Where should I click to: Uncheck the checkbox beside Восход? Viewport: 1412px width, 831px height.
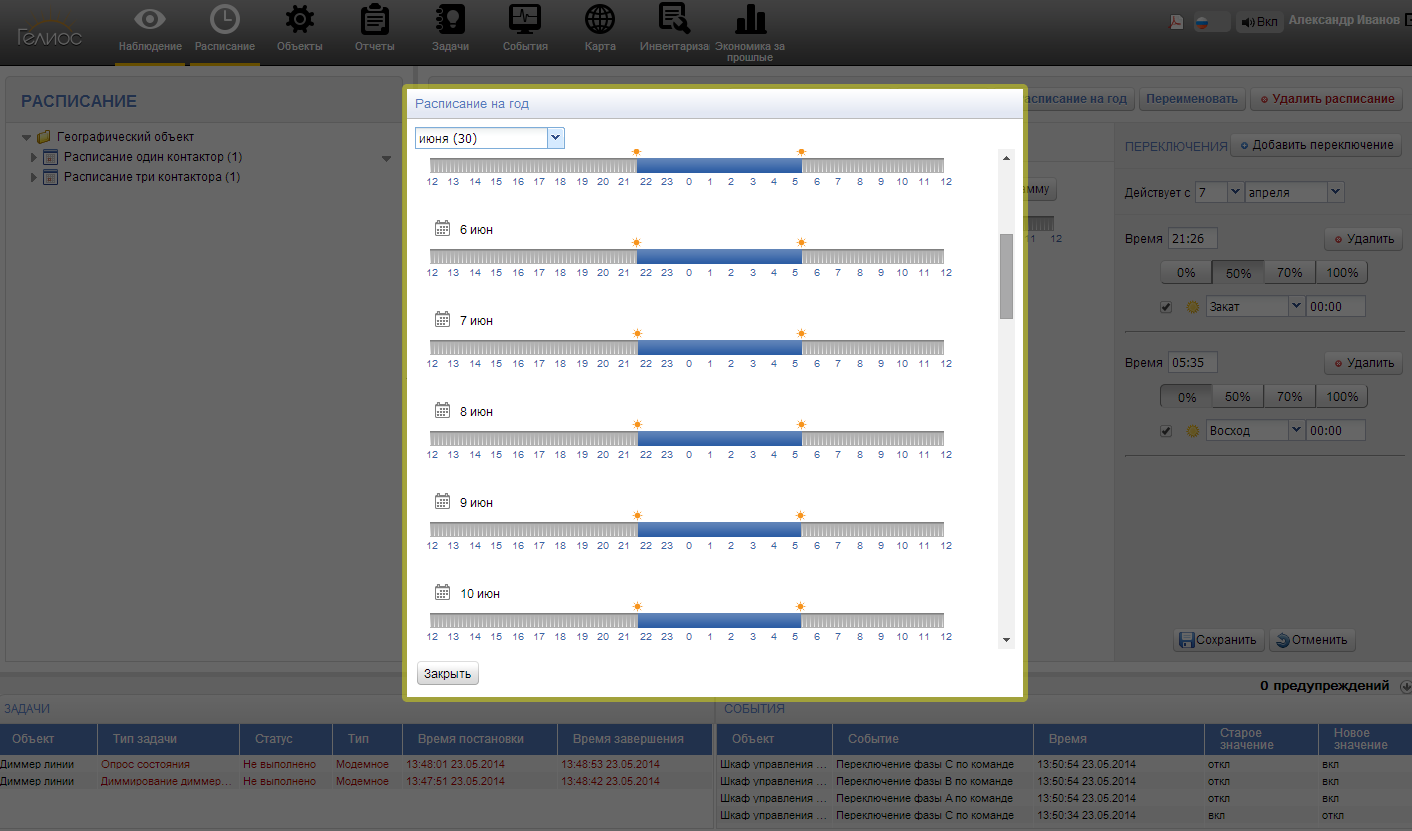[1166, 431]
